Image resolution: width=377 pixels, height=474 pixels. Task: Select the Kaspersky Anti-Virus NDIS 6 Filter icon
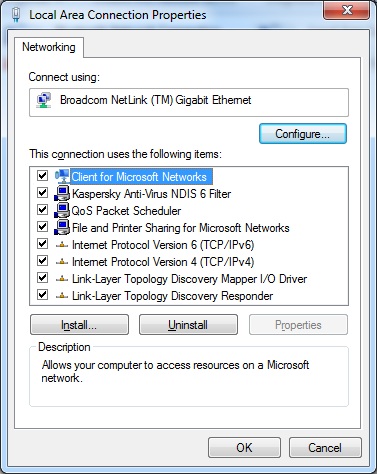[62, 193]
